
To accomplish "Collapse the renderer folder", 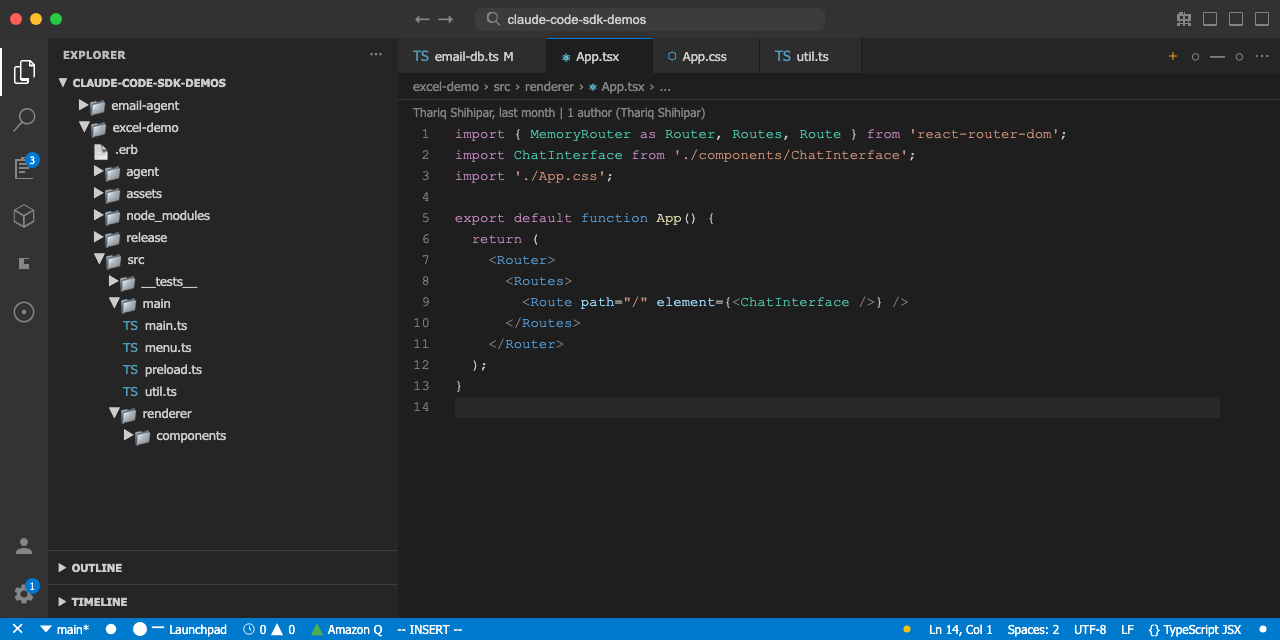I will pos(166,414).
